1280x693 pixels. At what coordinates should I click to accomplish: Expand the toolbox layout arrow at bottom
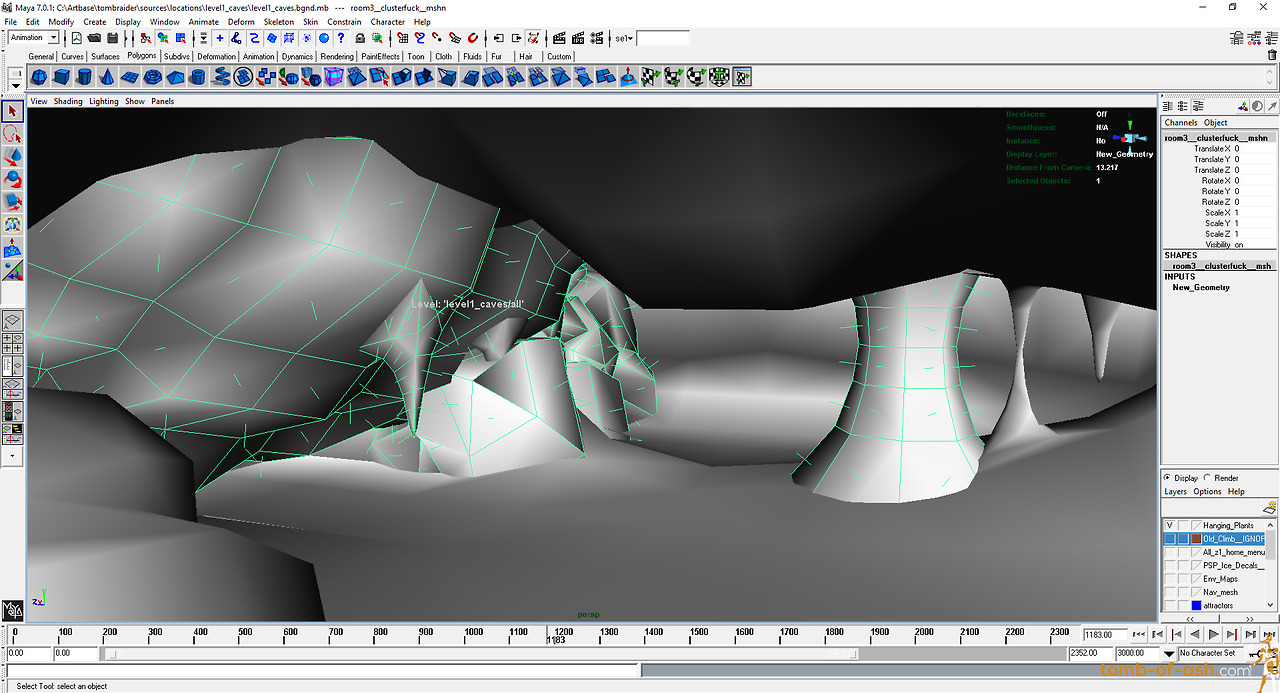13,455
